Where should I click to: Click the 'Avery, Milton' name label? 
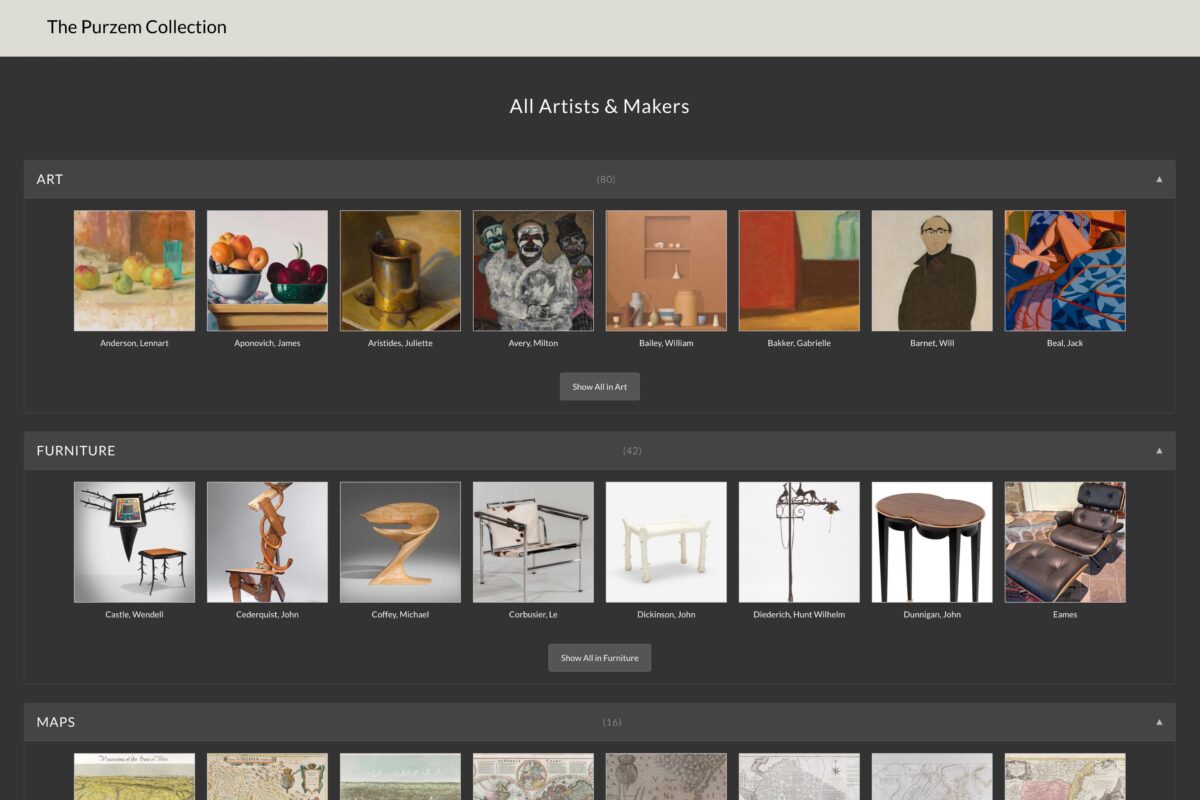(533, 343)
